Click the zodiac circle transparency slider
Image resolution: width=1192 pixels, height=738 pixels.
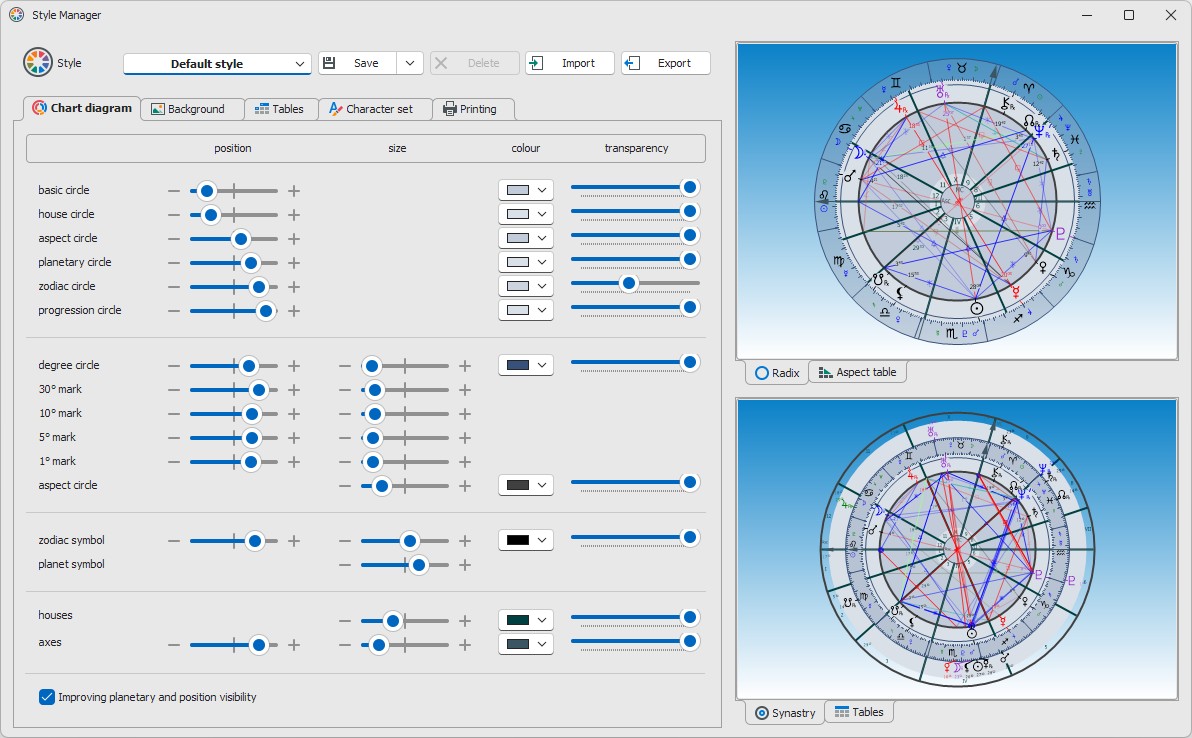(x=635, y=283)
